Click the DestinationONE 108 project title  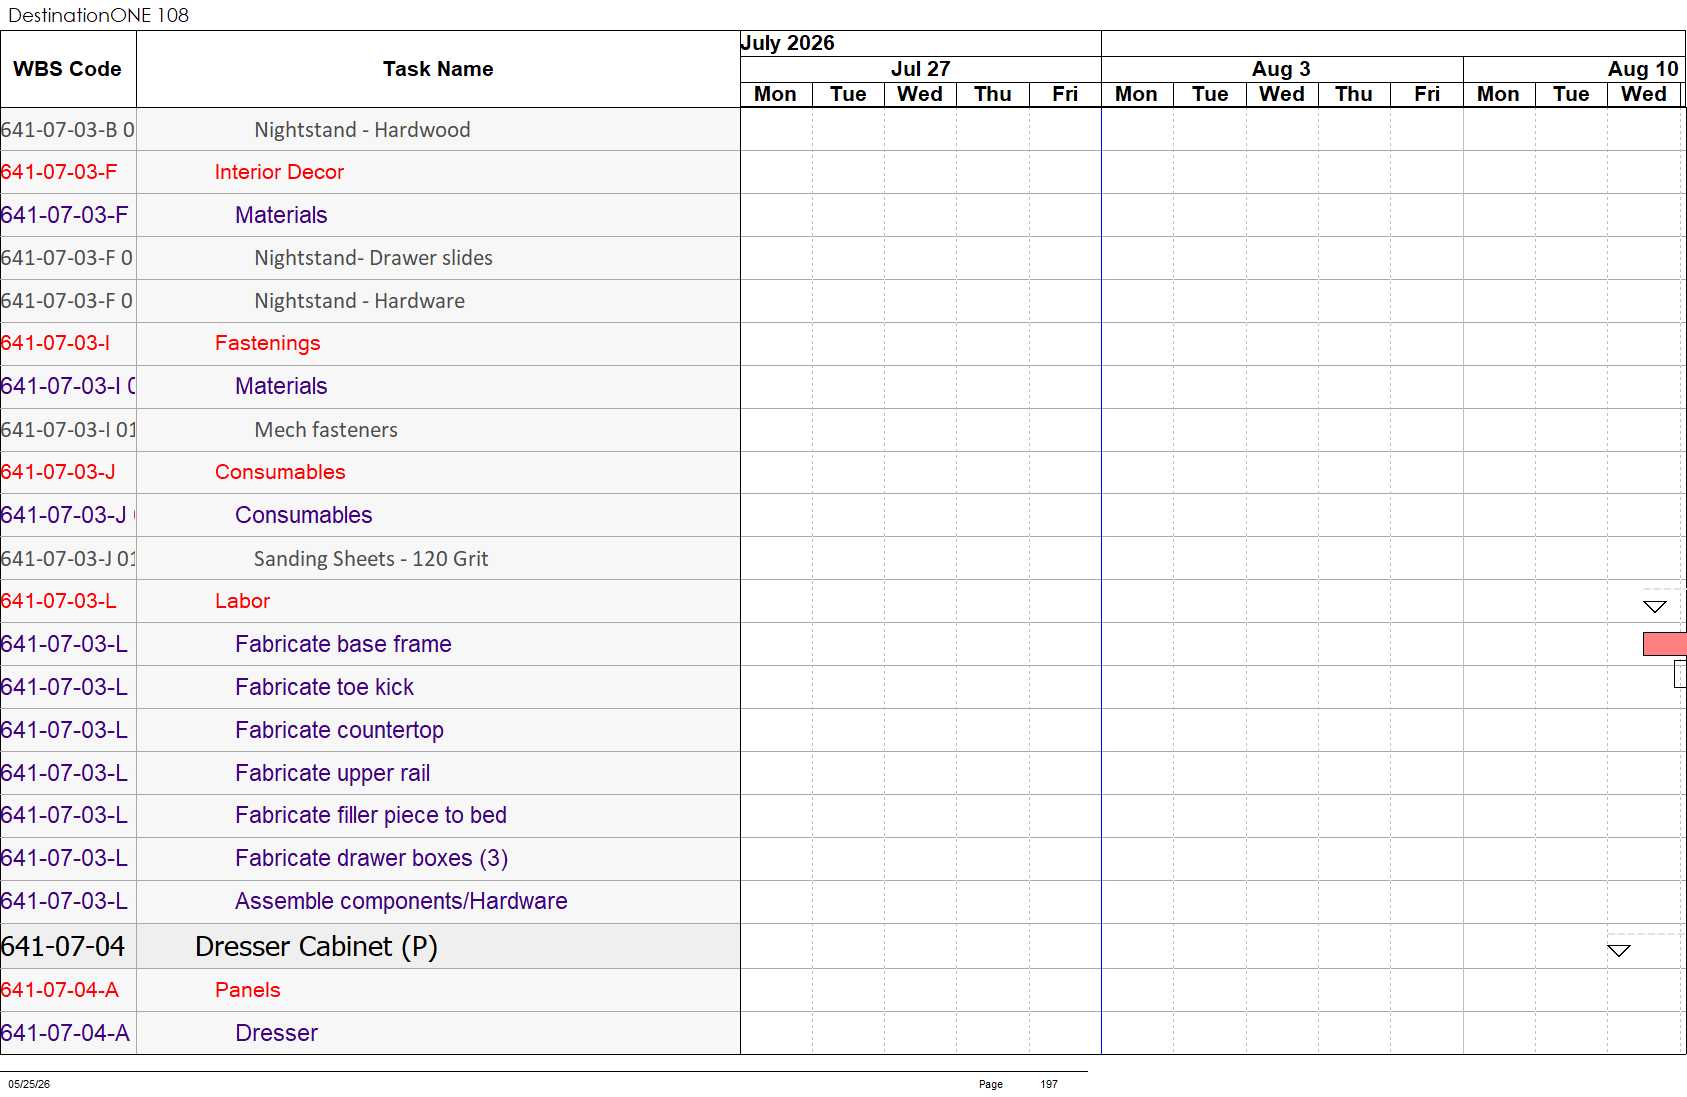98,15
